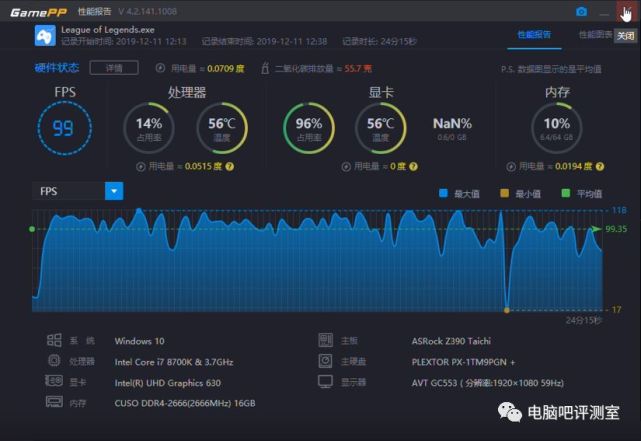Click the 24分15秒 chart duration label
641x441 pixels.
pos(584,320)
